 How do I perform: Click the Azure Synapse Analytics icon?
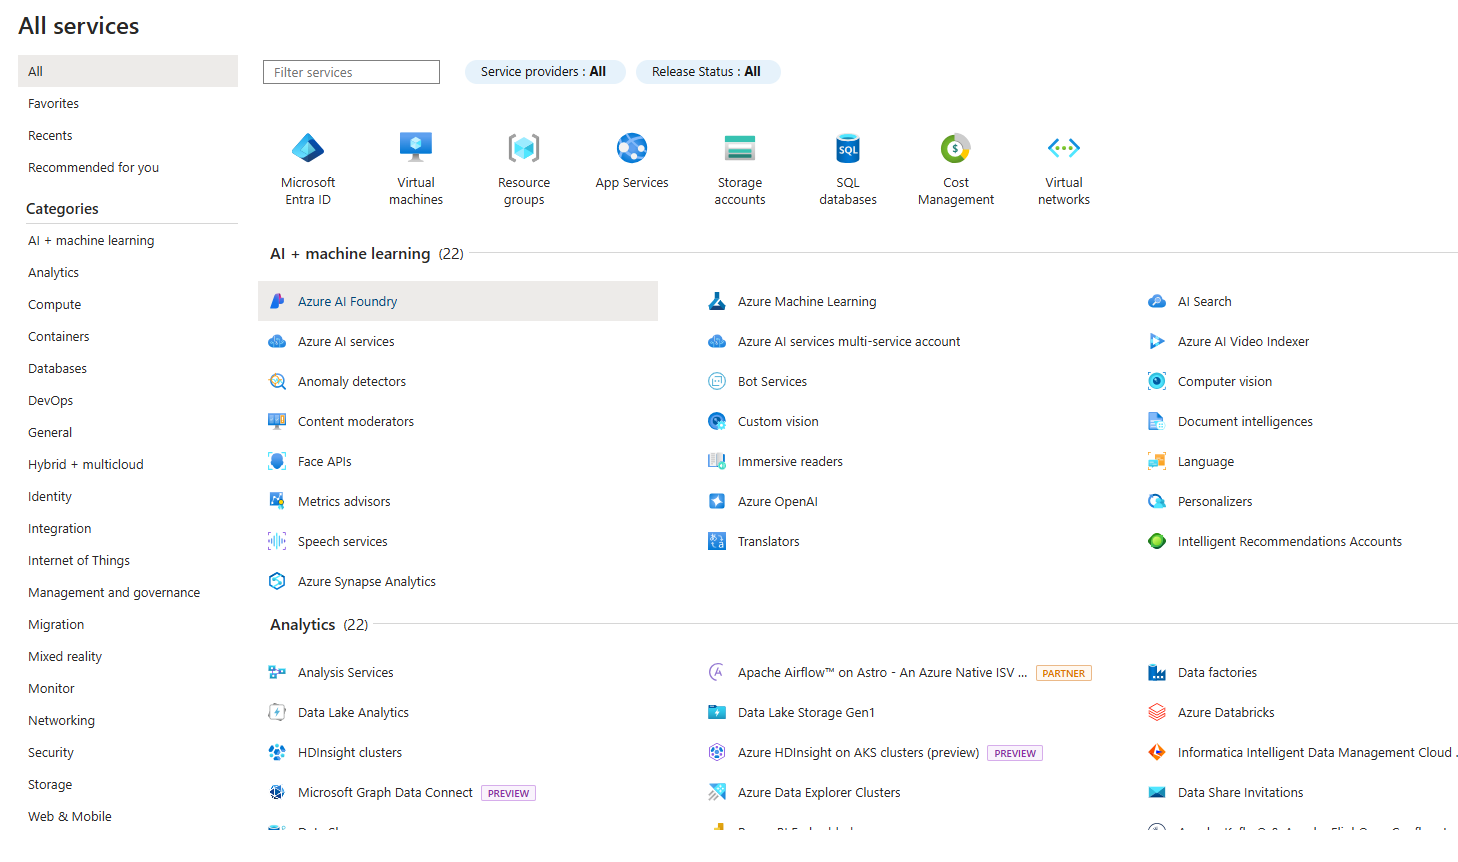(277, 581)
